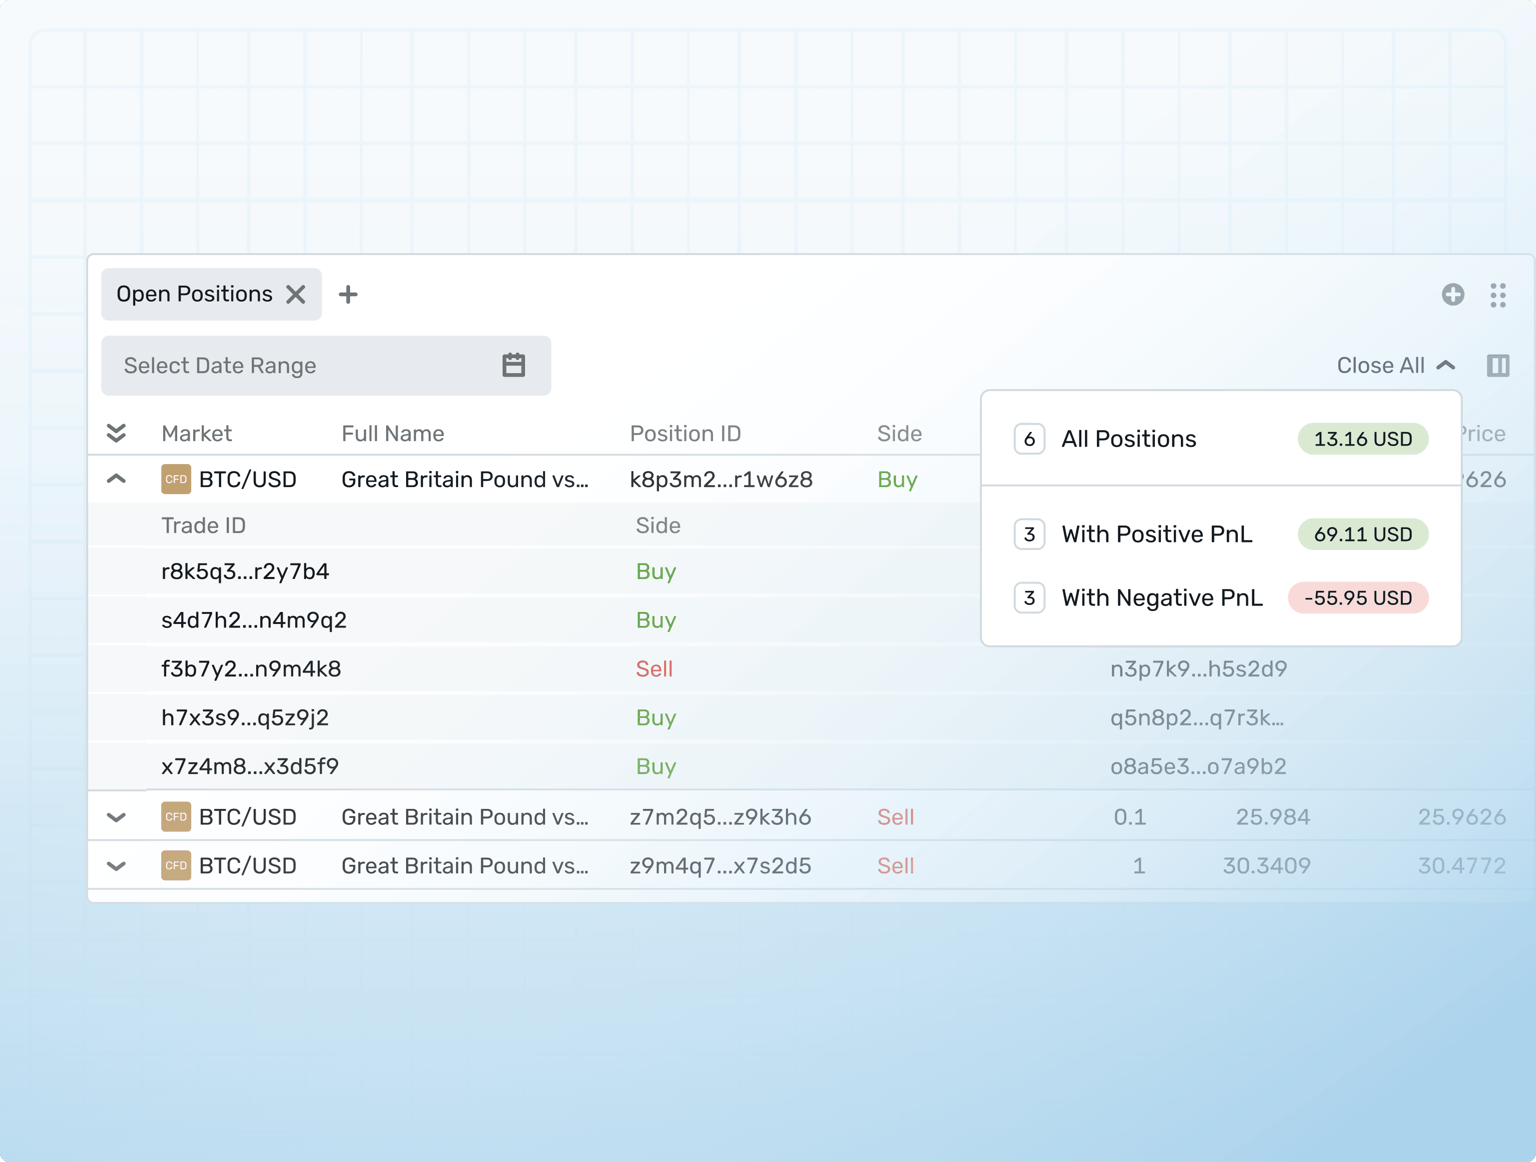This screenshot has width=1536, height=1162.
Task: Select trade ID f3b7y2...n9m4k8
Action: (251, 669)
